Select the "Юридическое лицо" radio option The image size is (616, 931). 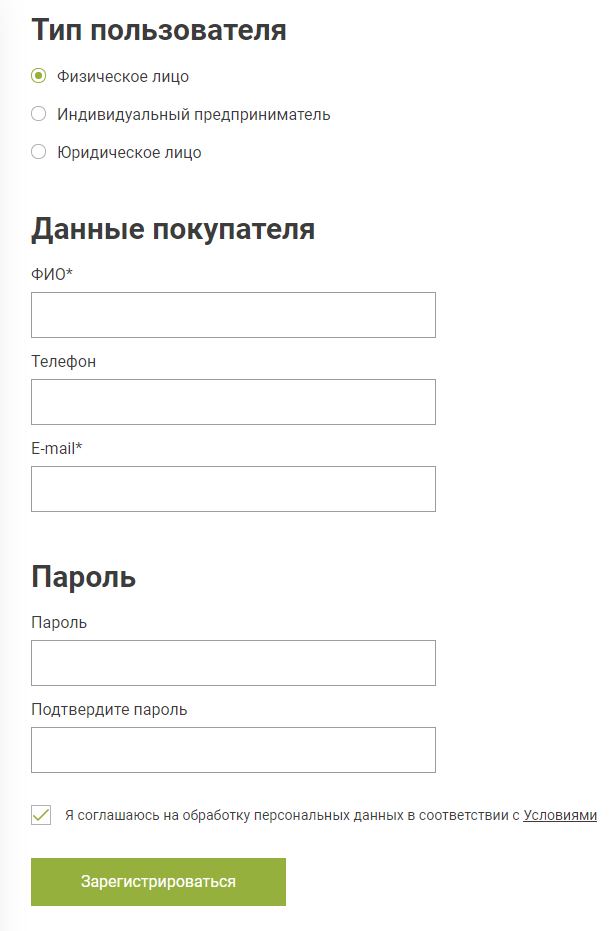point(39,152)
